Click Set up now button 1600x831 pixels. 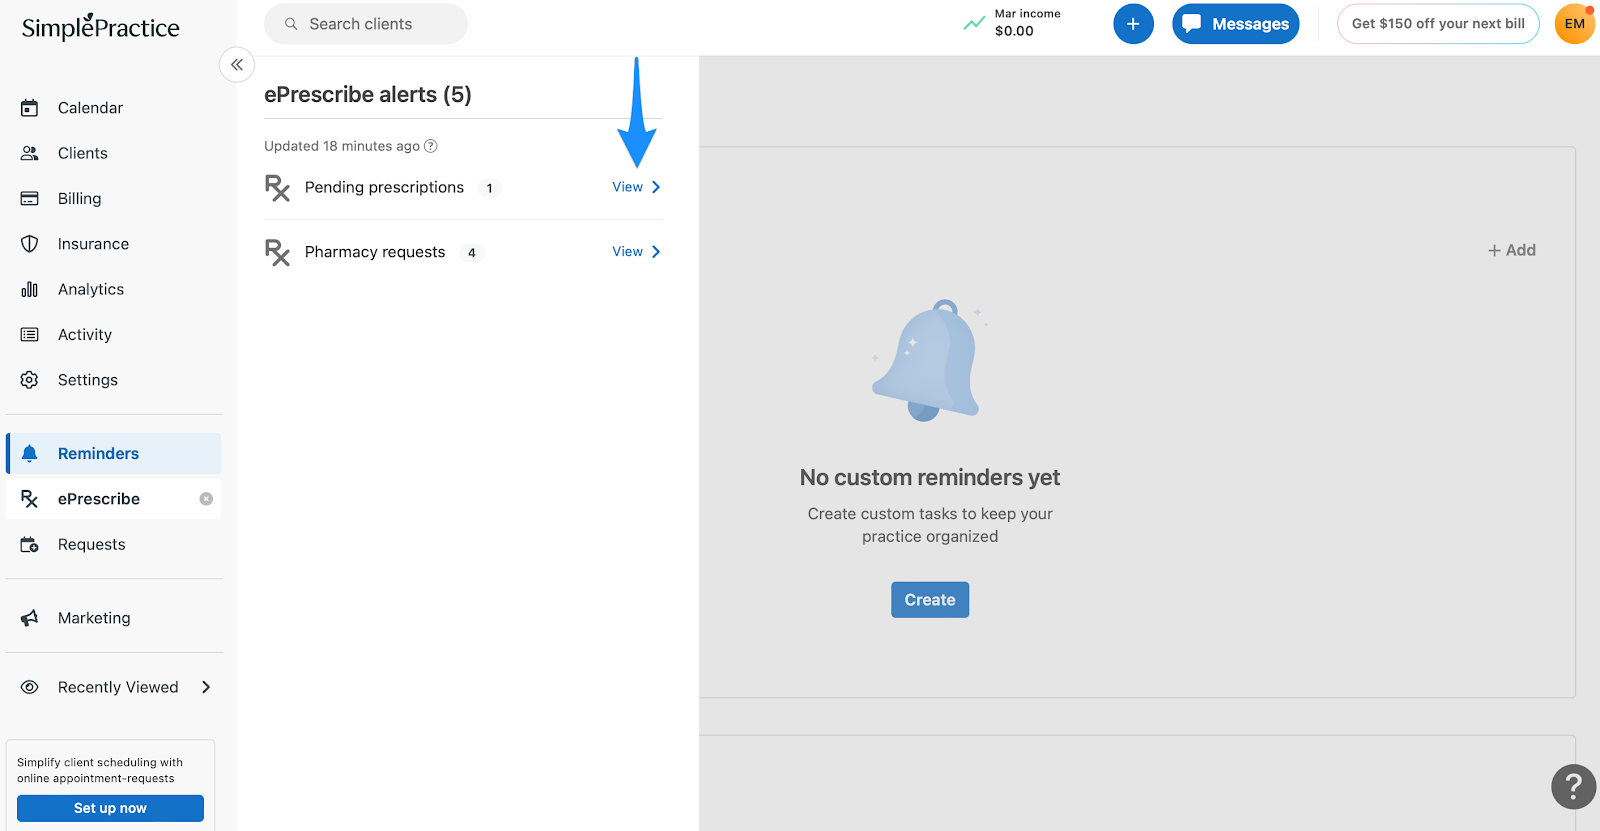[110, 808]
